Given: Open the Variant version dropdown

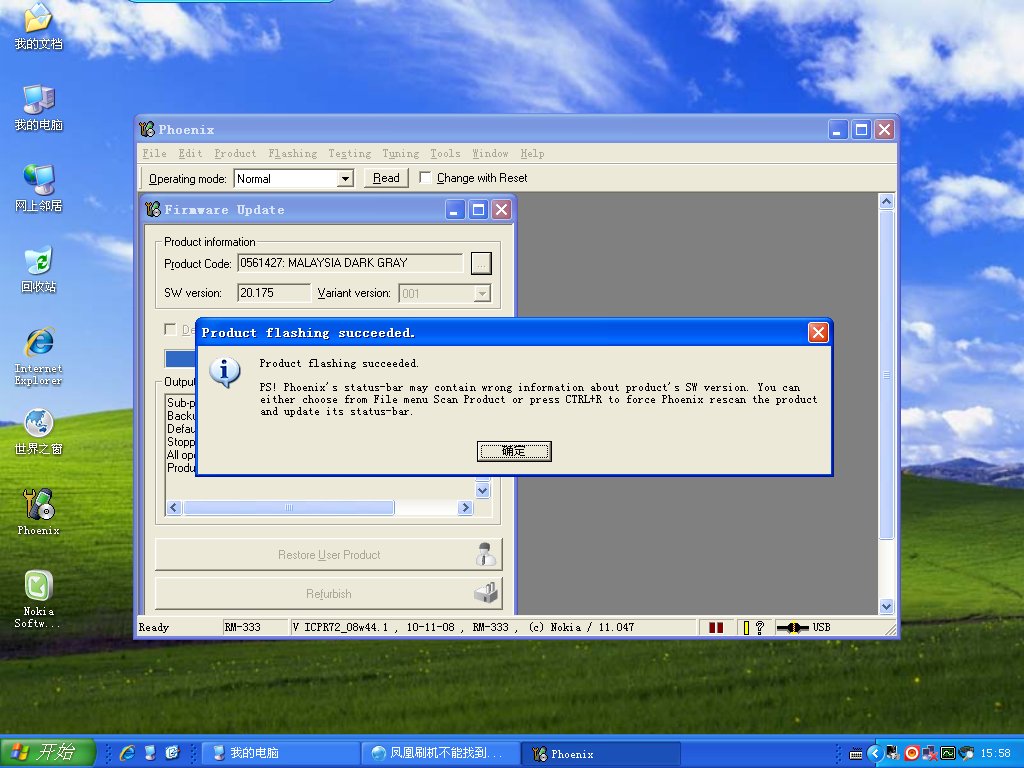Looking at the screenshot, I should point(482,293).
